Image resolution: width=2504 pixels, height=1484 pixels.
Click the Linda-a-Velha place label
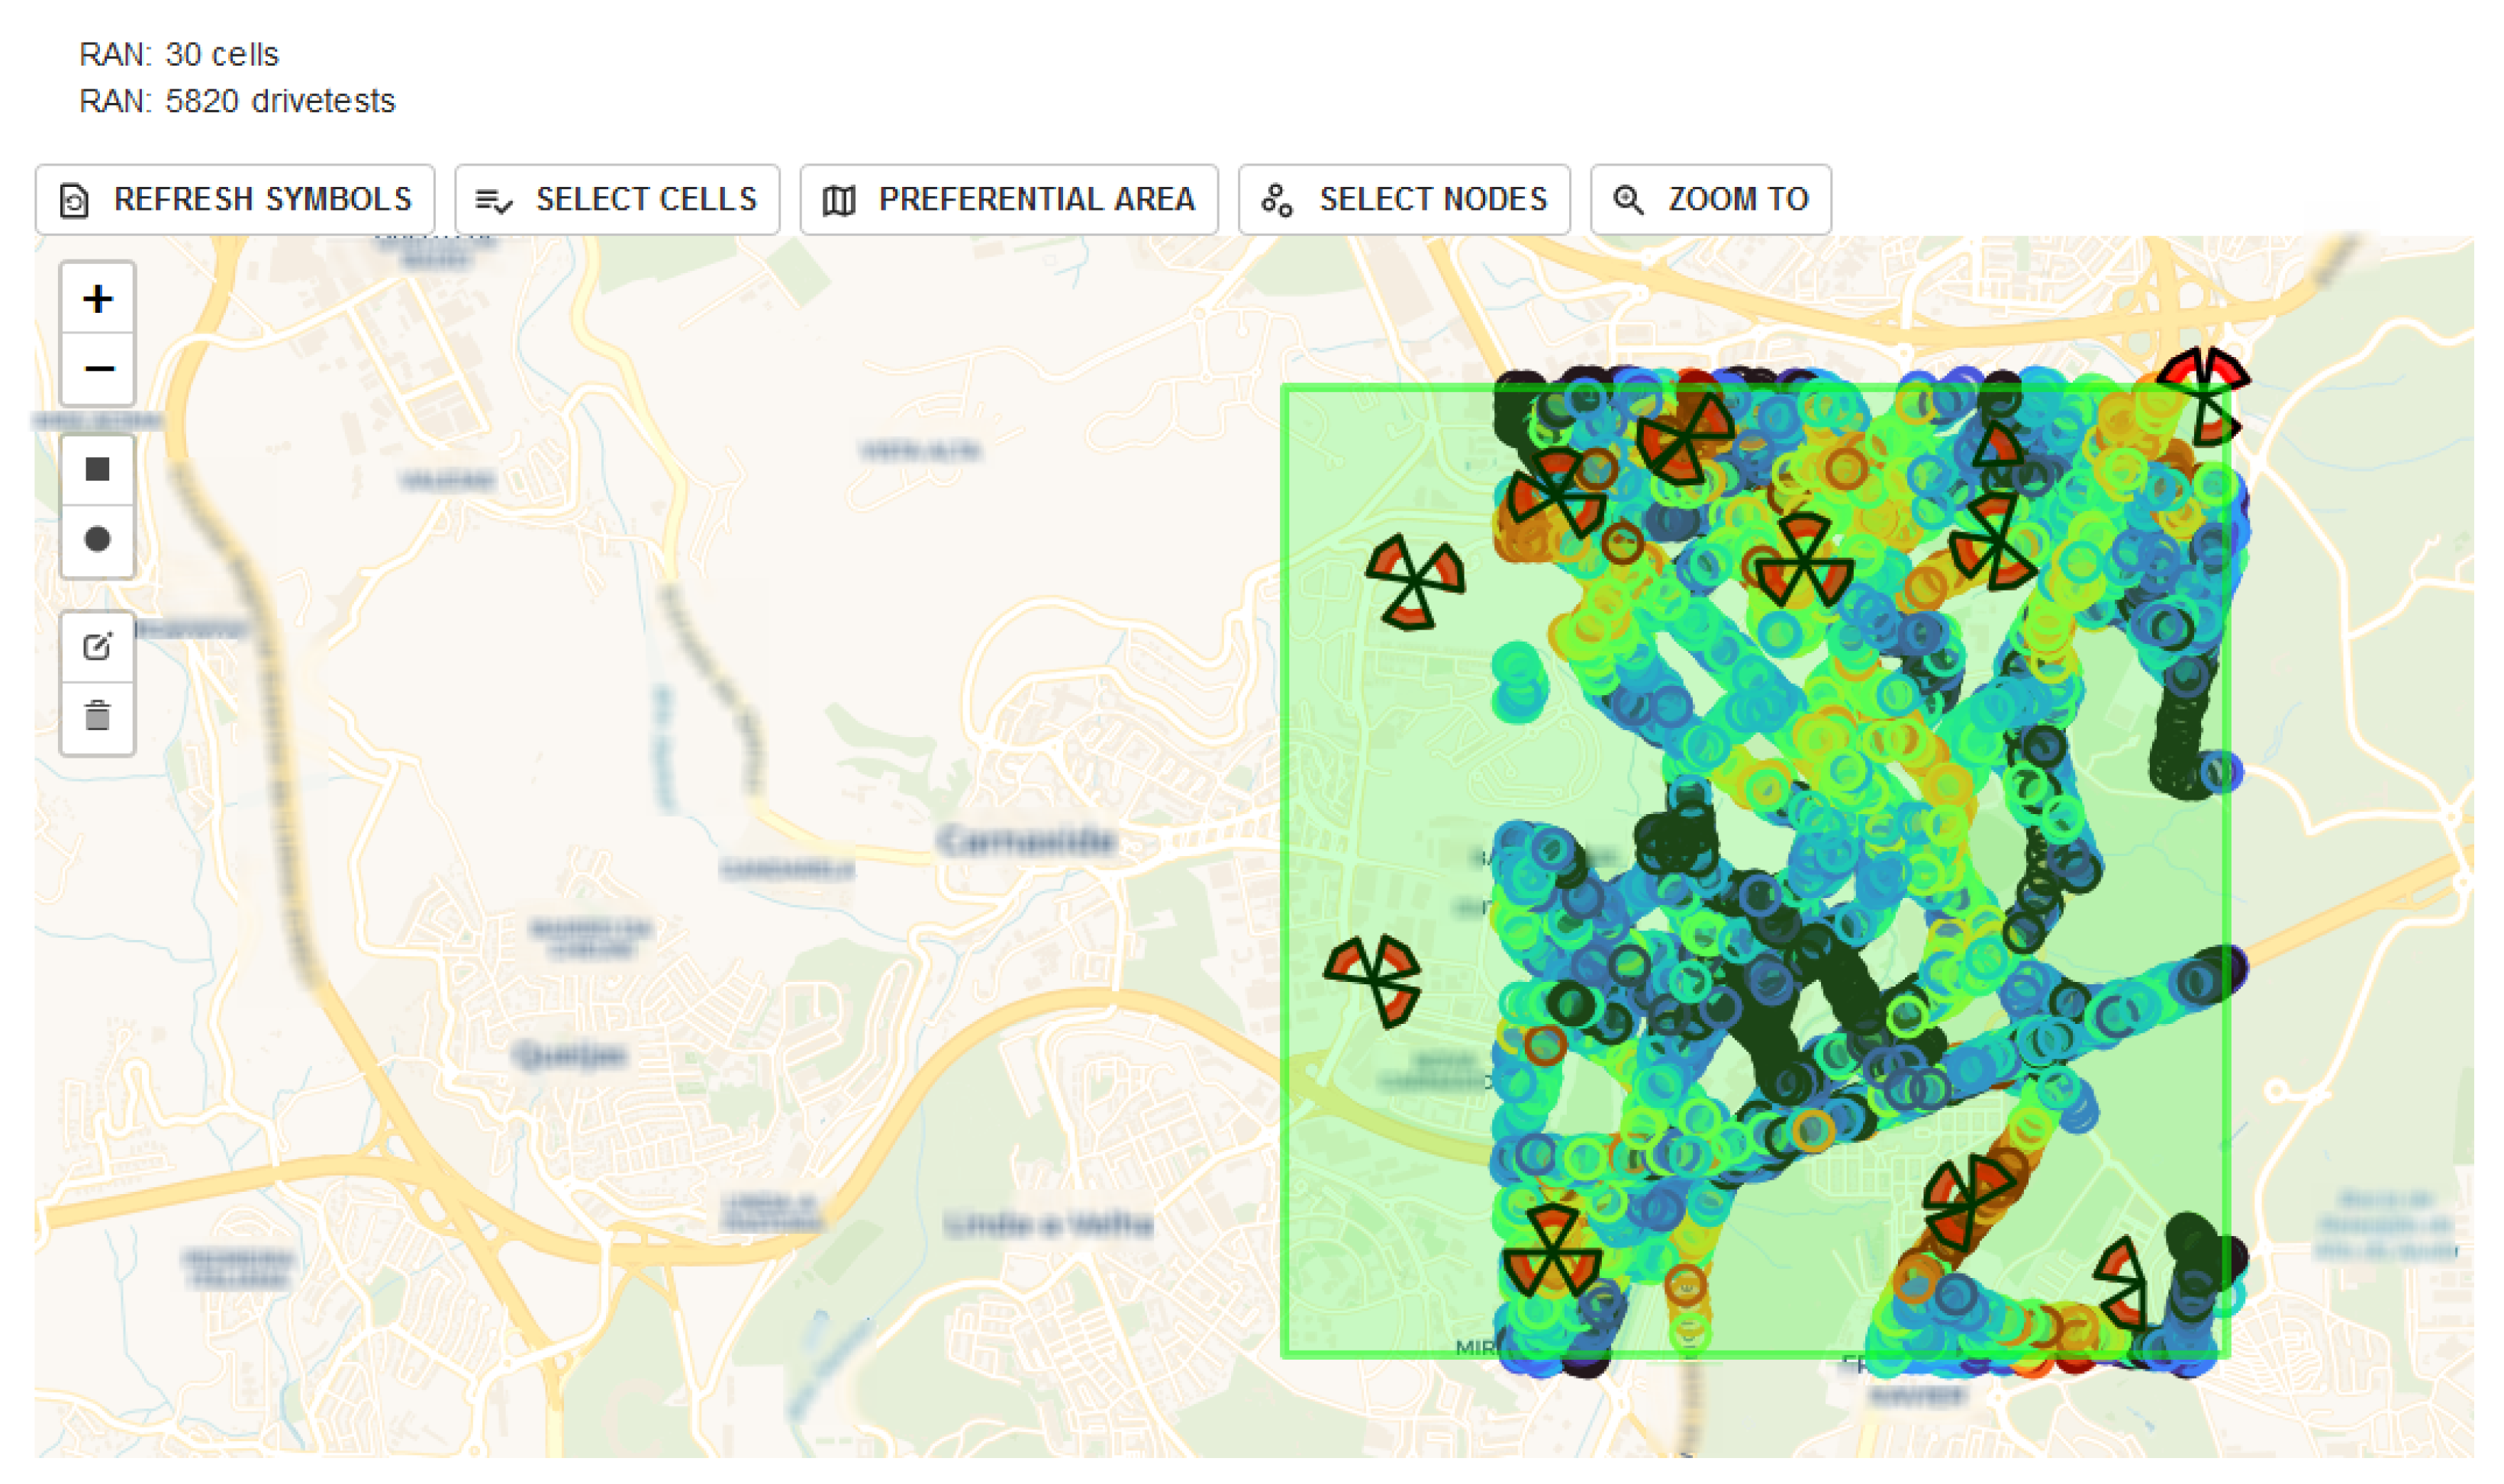[x=1048, y=1224]
